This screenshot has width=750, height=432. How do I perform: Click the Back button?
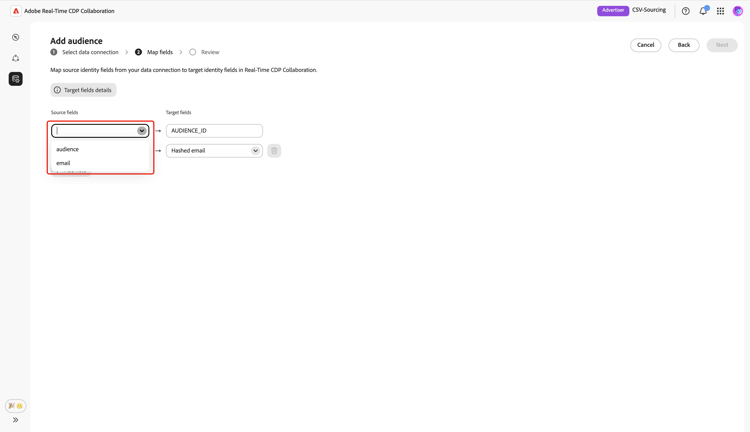[x=684, y=45]
